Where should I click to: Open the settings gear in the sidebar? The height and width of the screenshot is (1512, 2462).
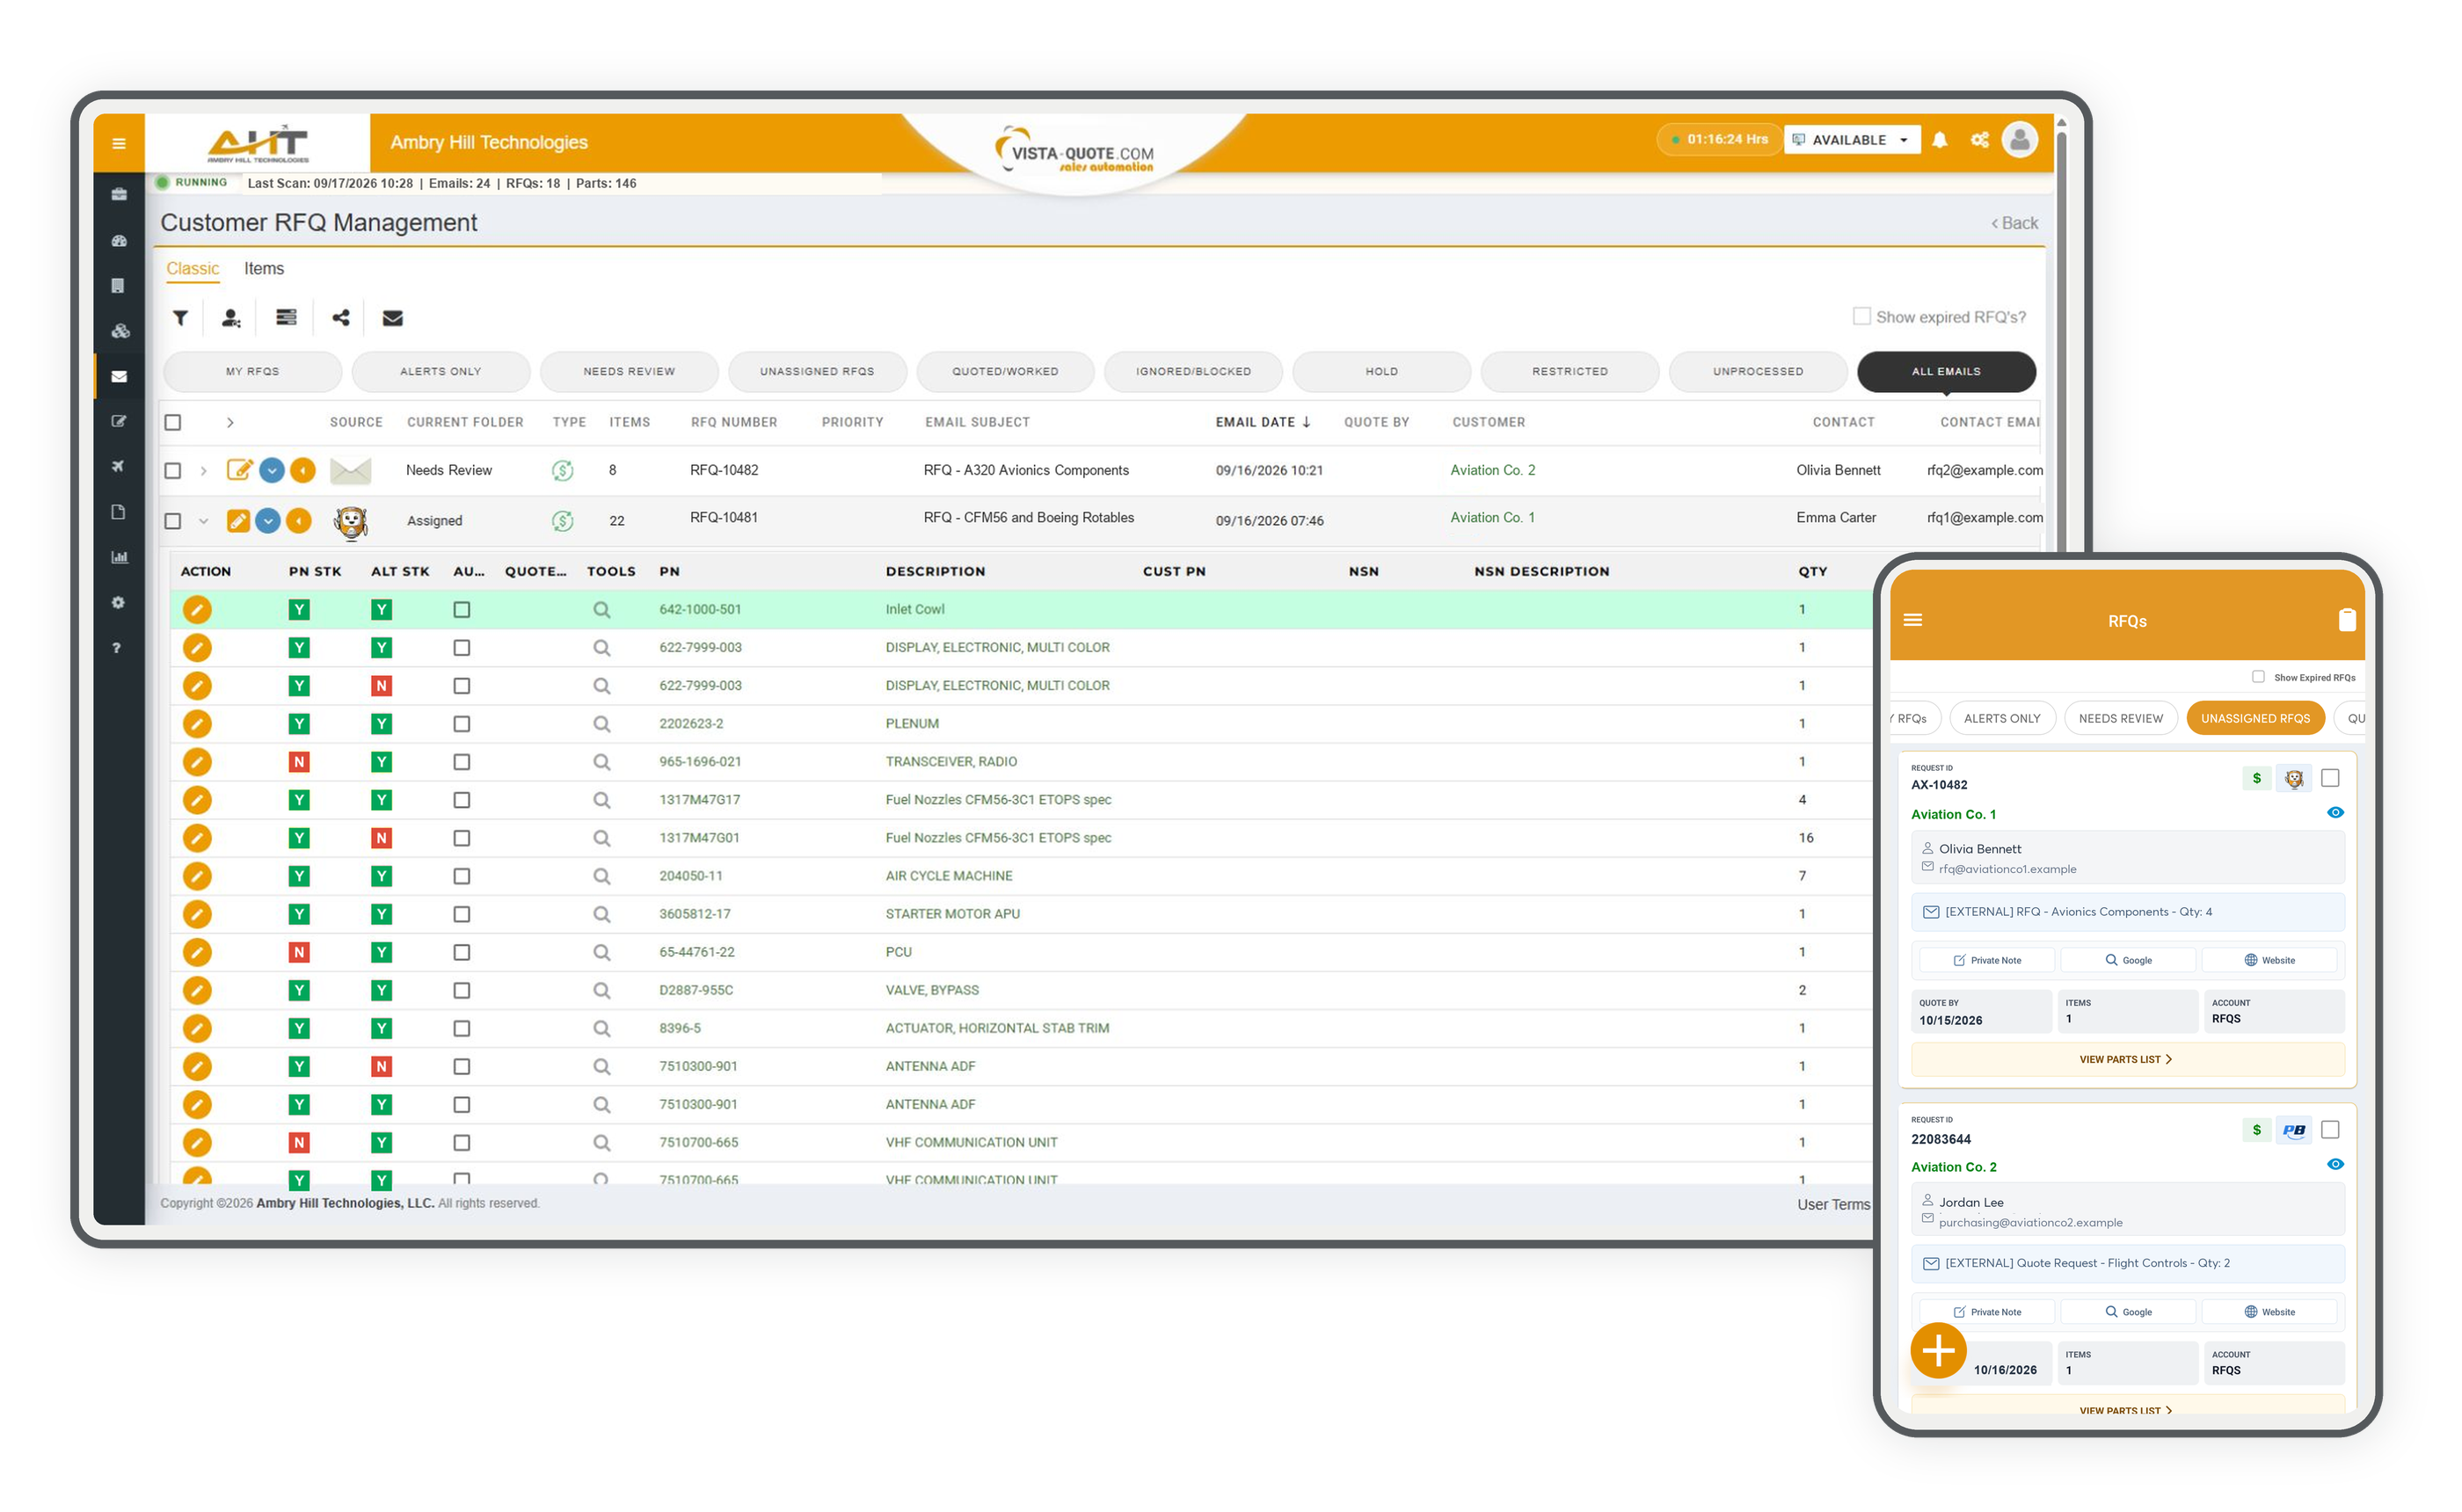point(118,602)
